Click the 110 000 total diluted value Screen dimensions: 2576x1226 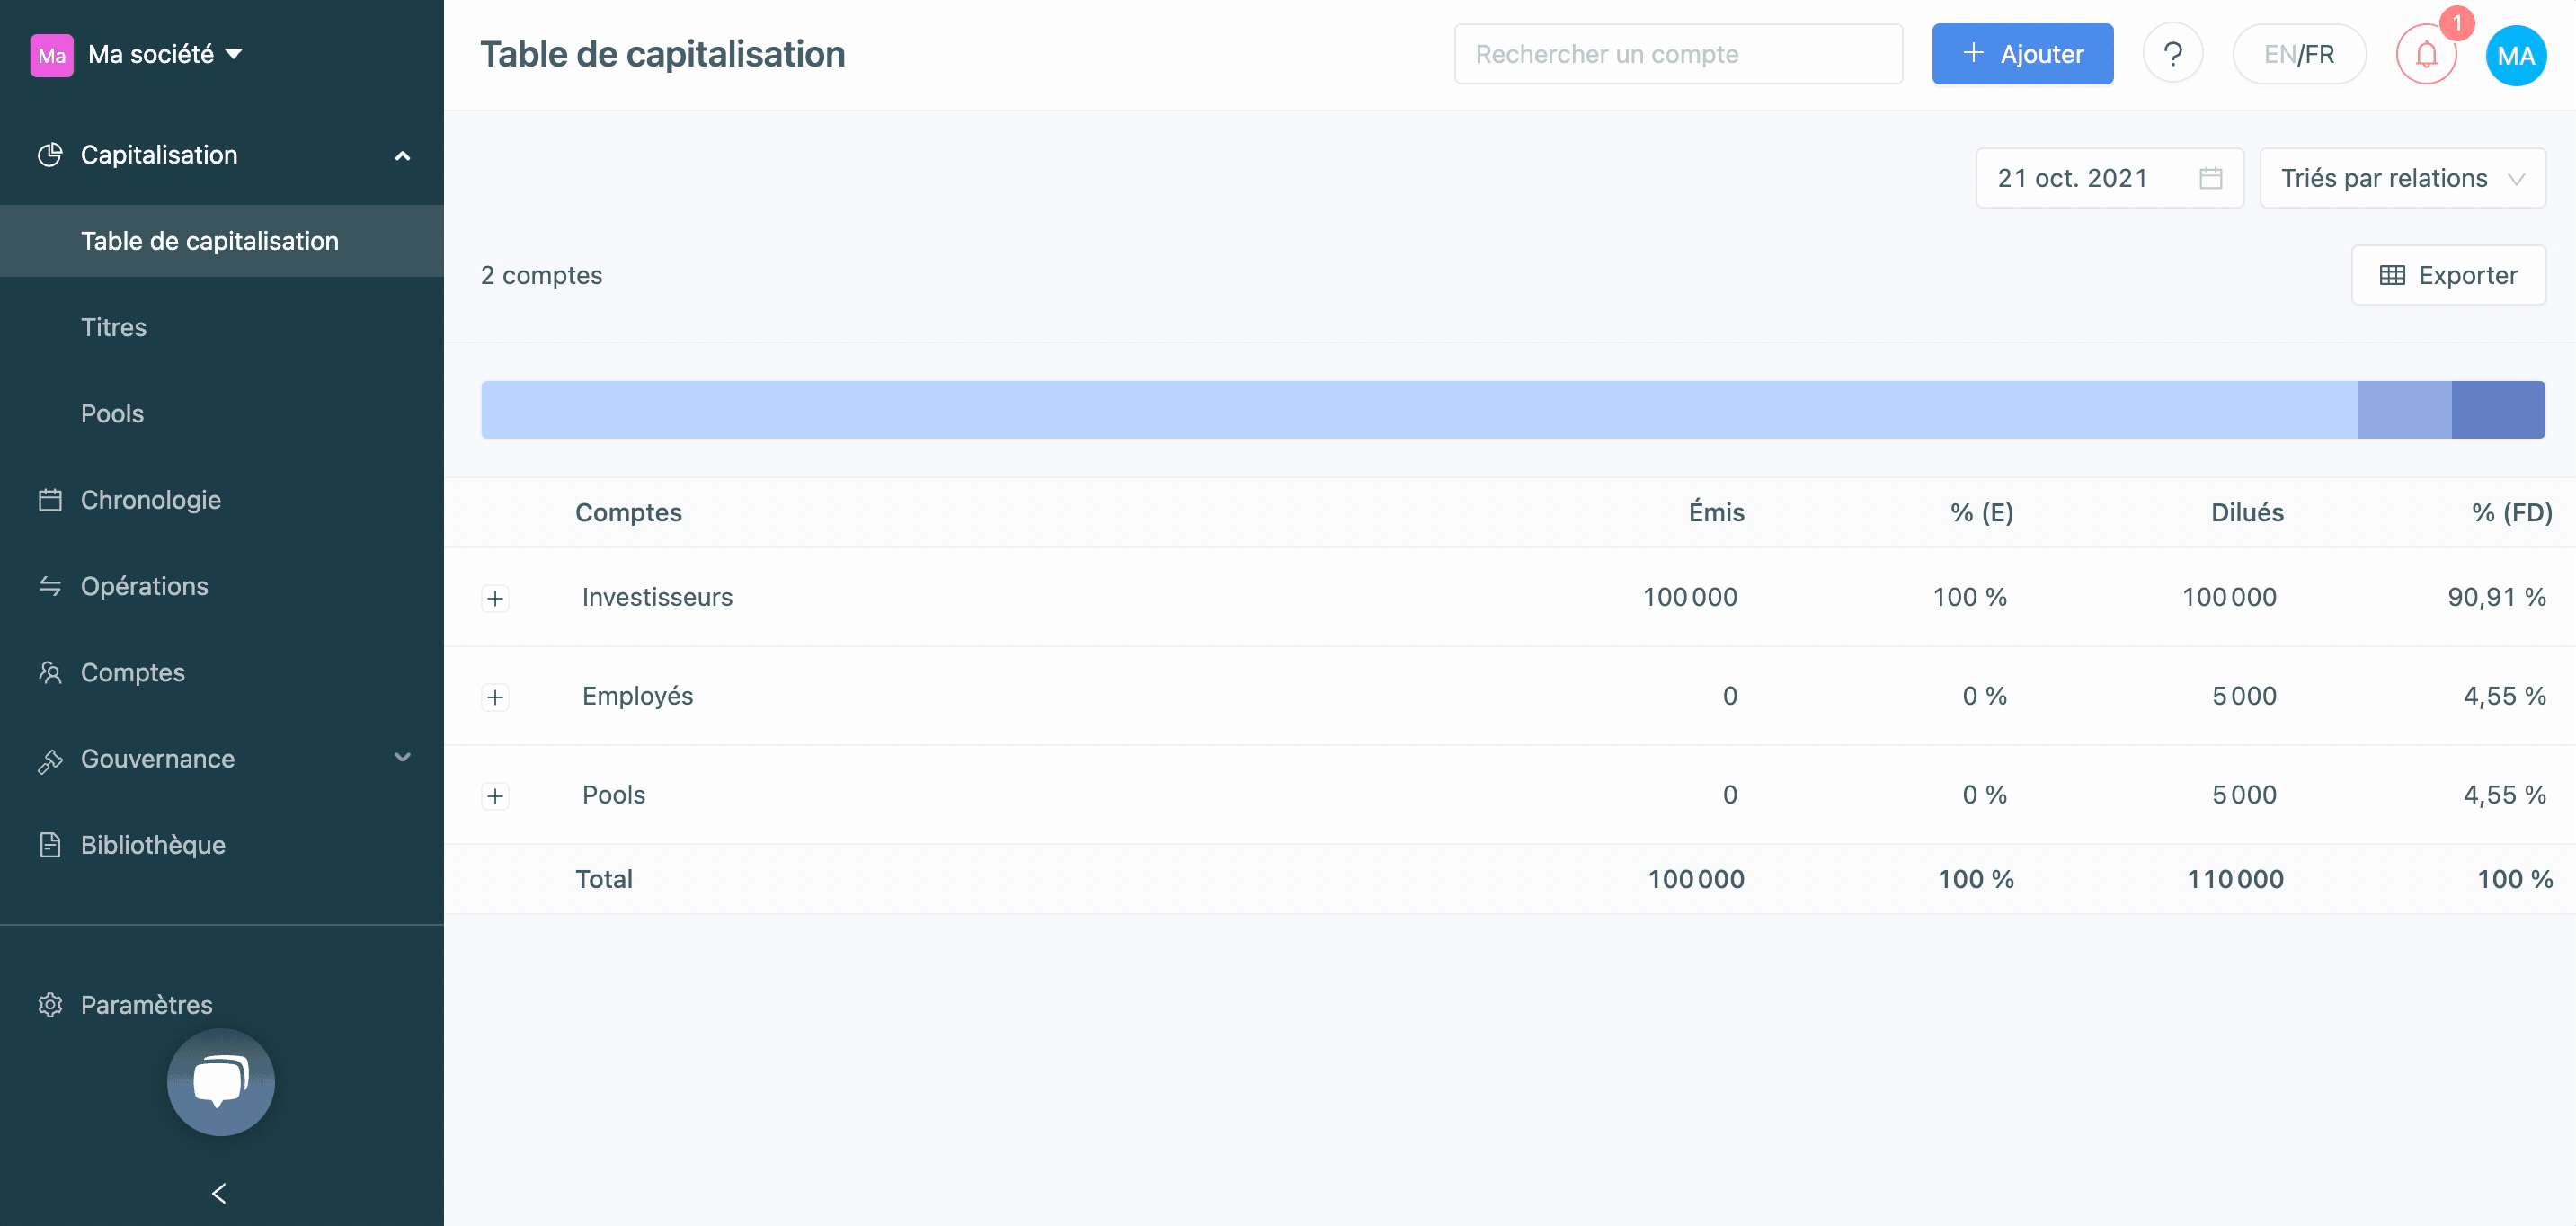pyautogui.click(x=2235, y=879)
